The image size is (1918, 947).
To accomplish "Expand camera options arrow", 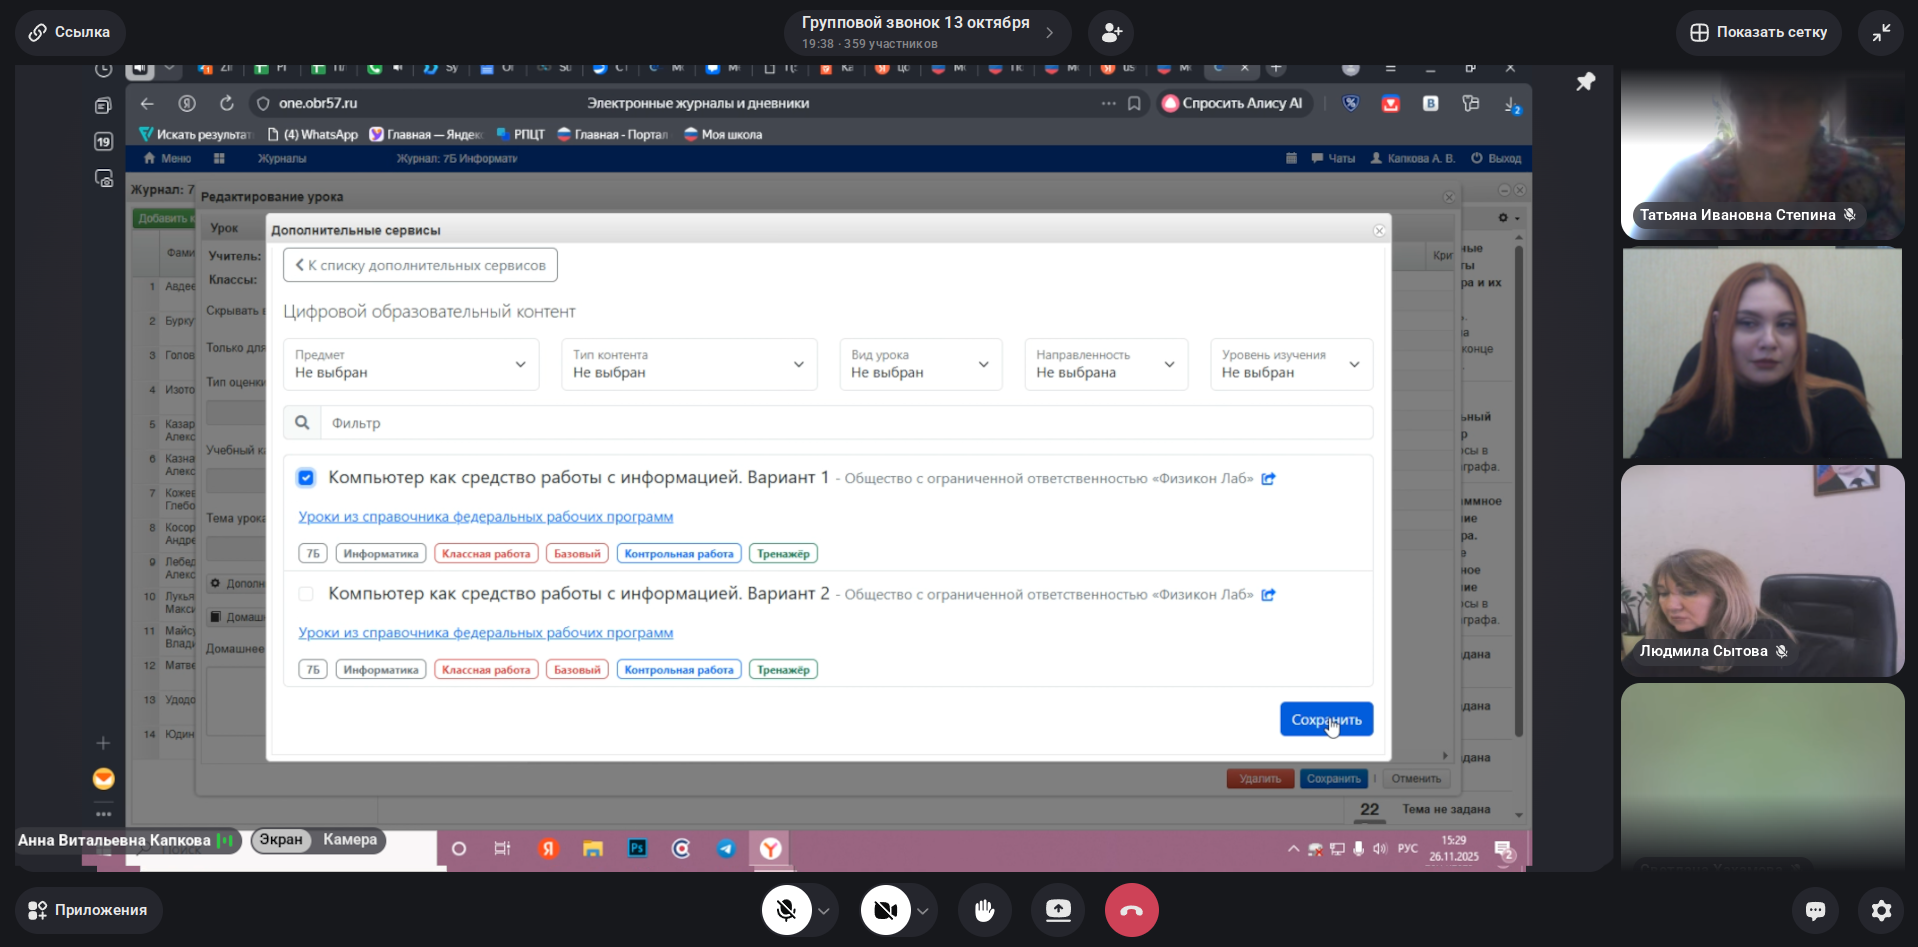I will 923,911.
